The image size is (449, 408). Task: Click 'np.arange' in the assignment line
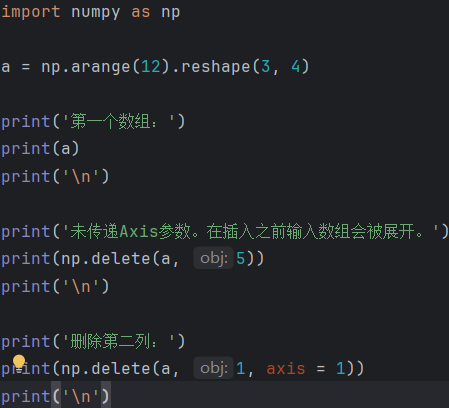click(85, 67)
